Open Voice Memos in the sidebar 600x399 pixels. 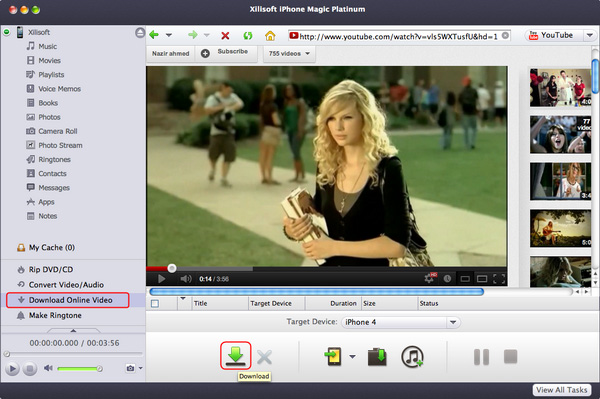[59, 89]
